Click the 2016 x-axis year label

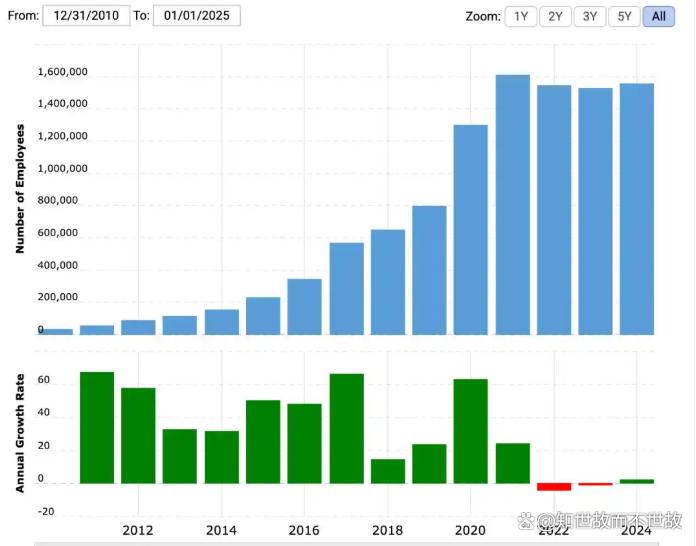(x=304, y=529)
